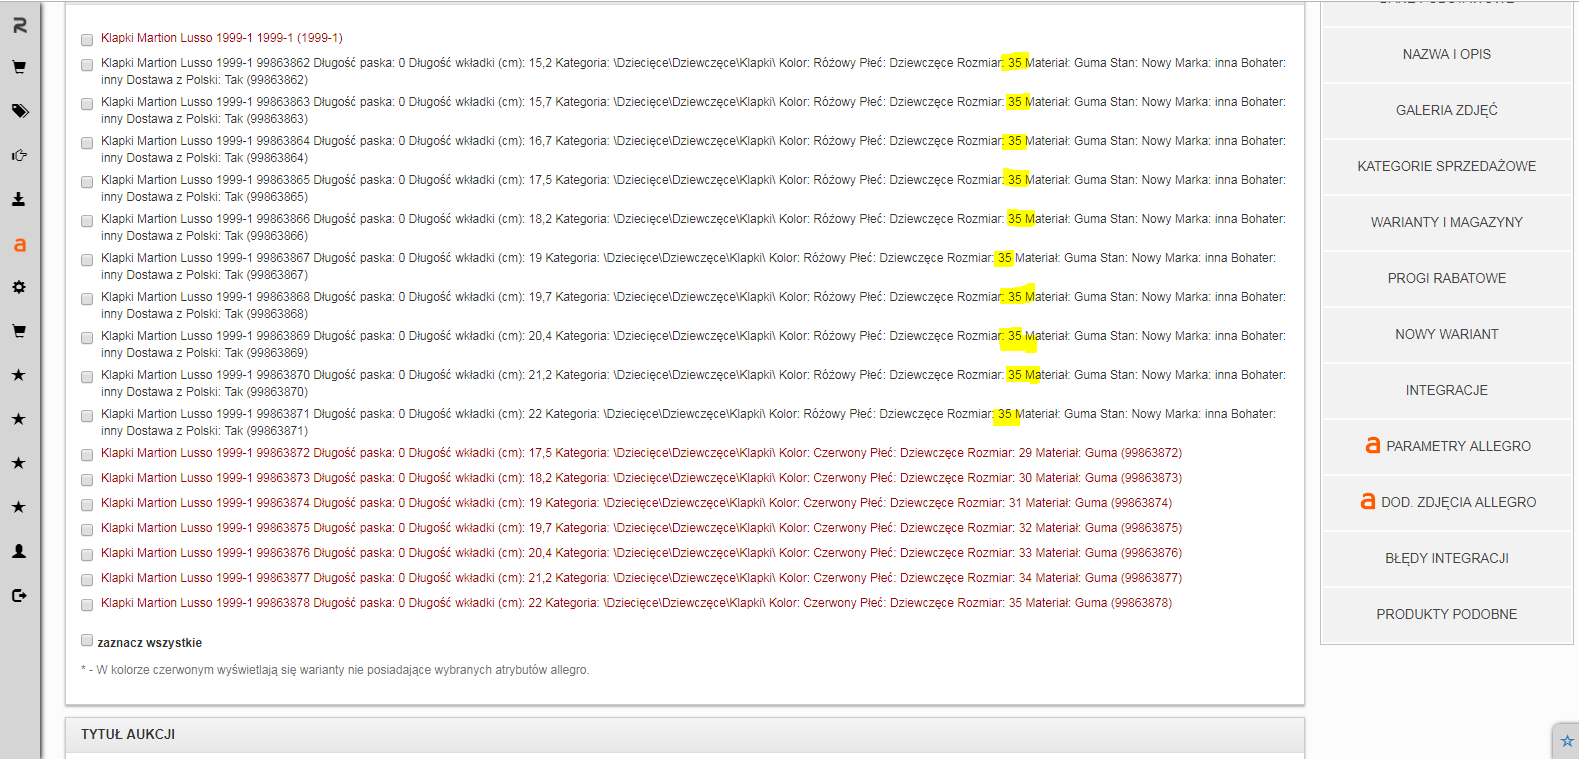The height and width of the screenshot is (759, 1579).
Task: Toggle the checkbox for variant 99863872
Action: (x=87, y=455)
